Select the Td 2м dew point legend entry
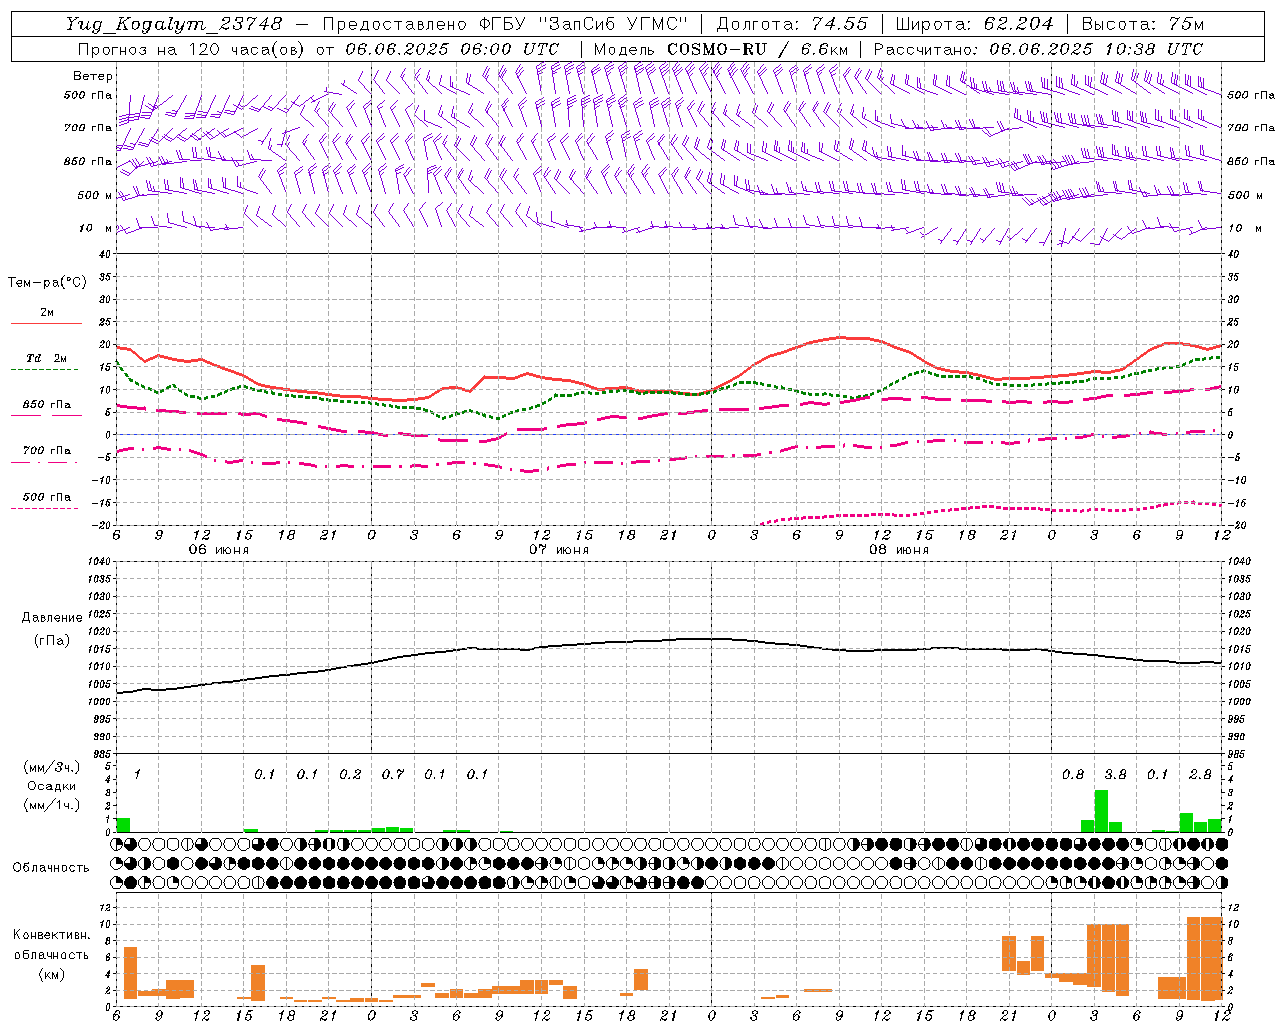Viewport: 1280px width, 1024px height. pos(47,358)
